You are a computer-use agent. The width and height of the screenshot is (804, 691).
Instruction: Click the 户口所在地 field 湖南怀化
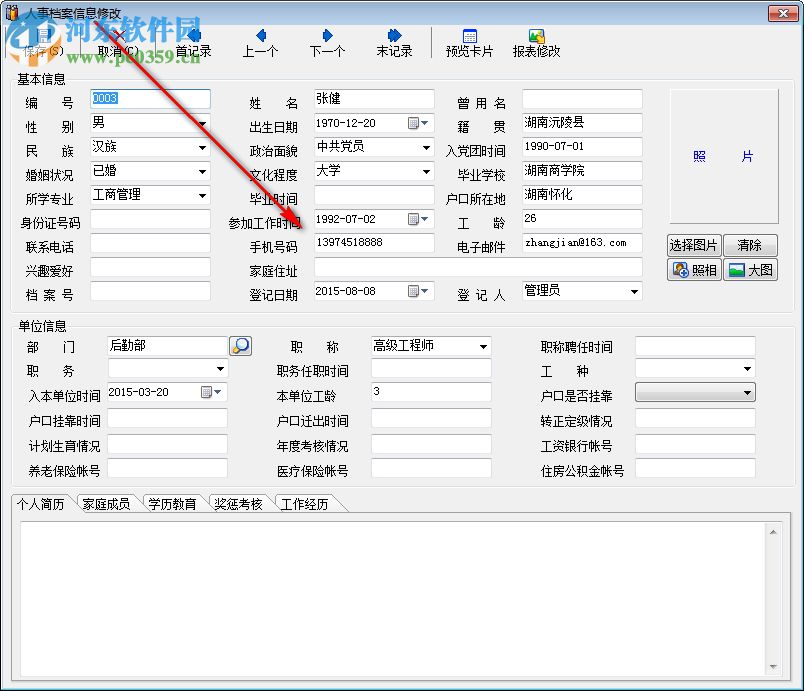pos(582,195)
